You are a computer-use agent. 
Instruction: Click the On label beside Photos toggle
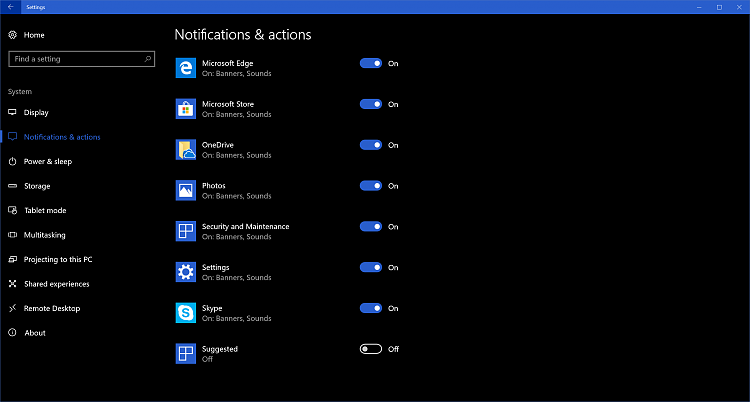pyautogui.click(x=393, y=186)
